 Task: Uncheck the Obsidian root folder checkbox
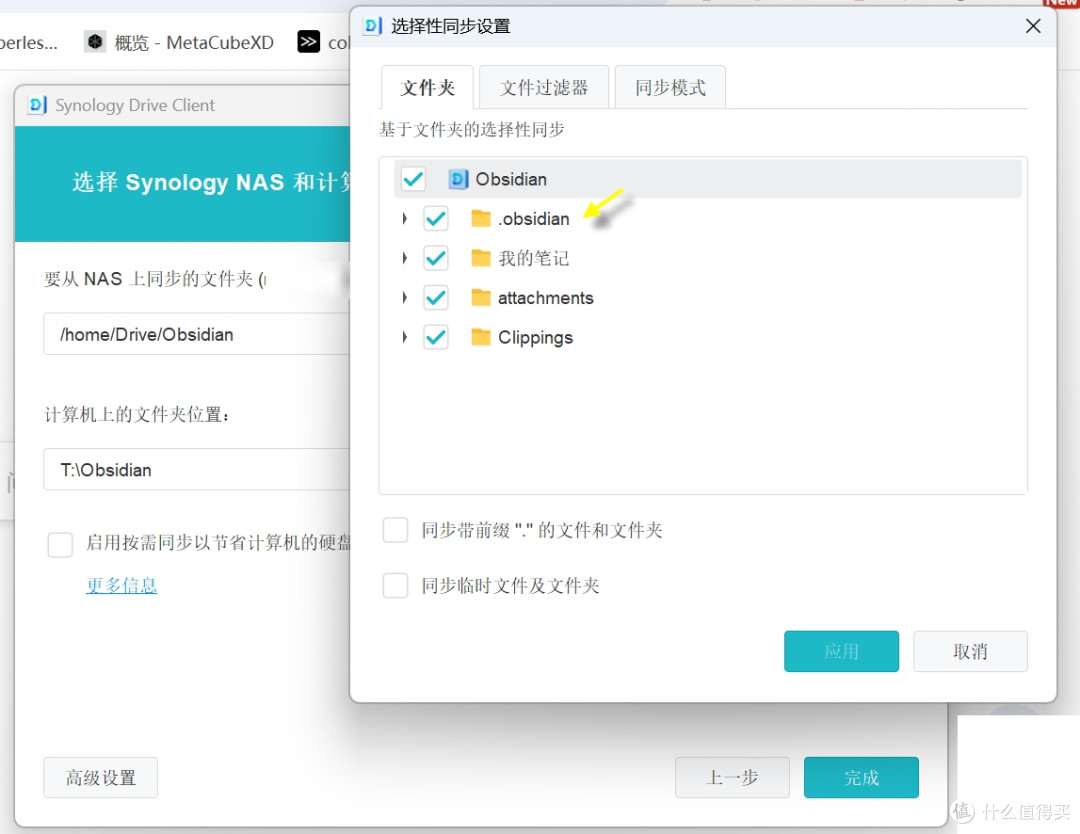(x=413, y=179)
